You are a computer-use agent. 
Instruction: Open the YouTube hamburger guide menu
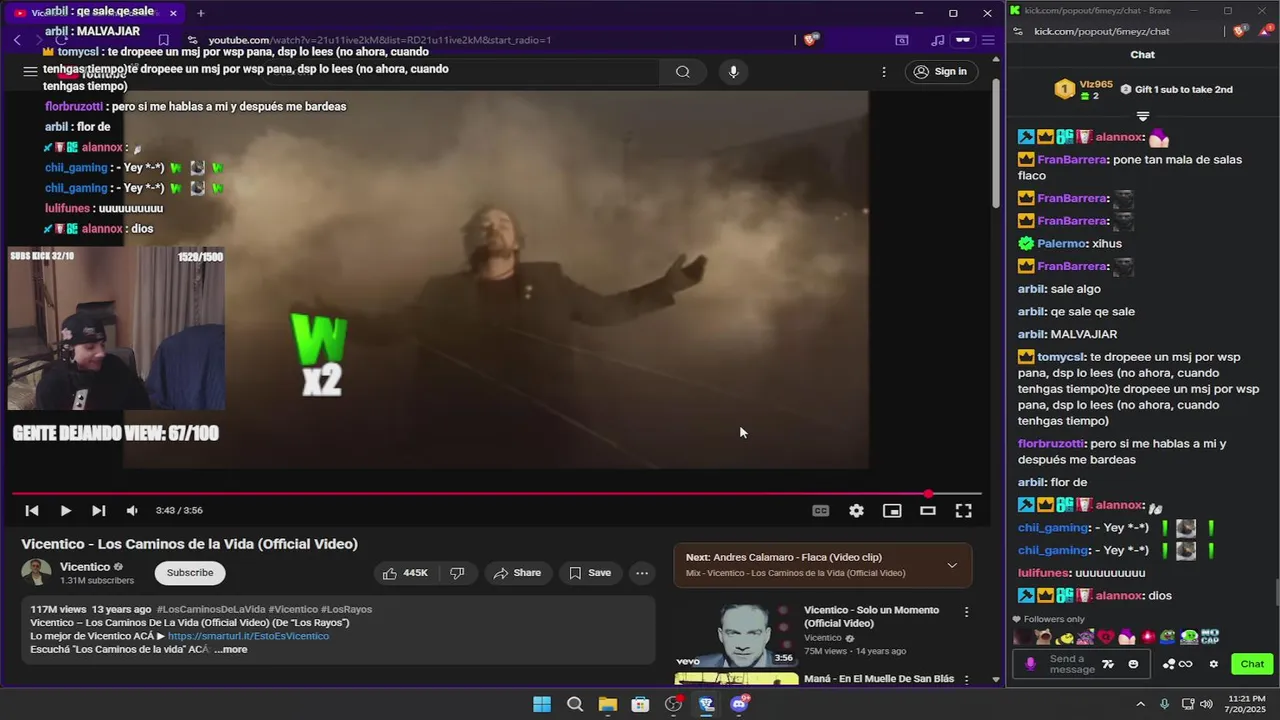[x=30, y=72]
